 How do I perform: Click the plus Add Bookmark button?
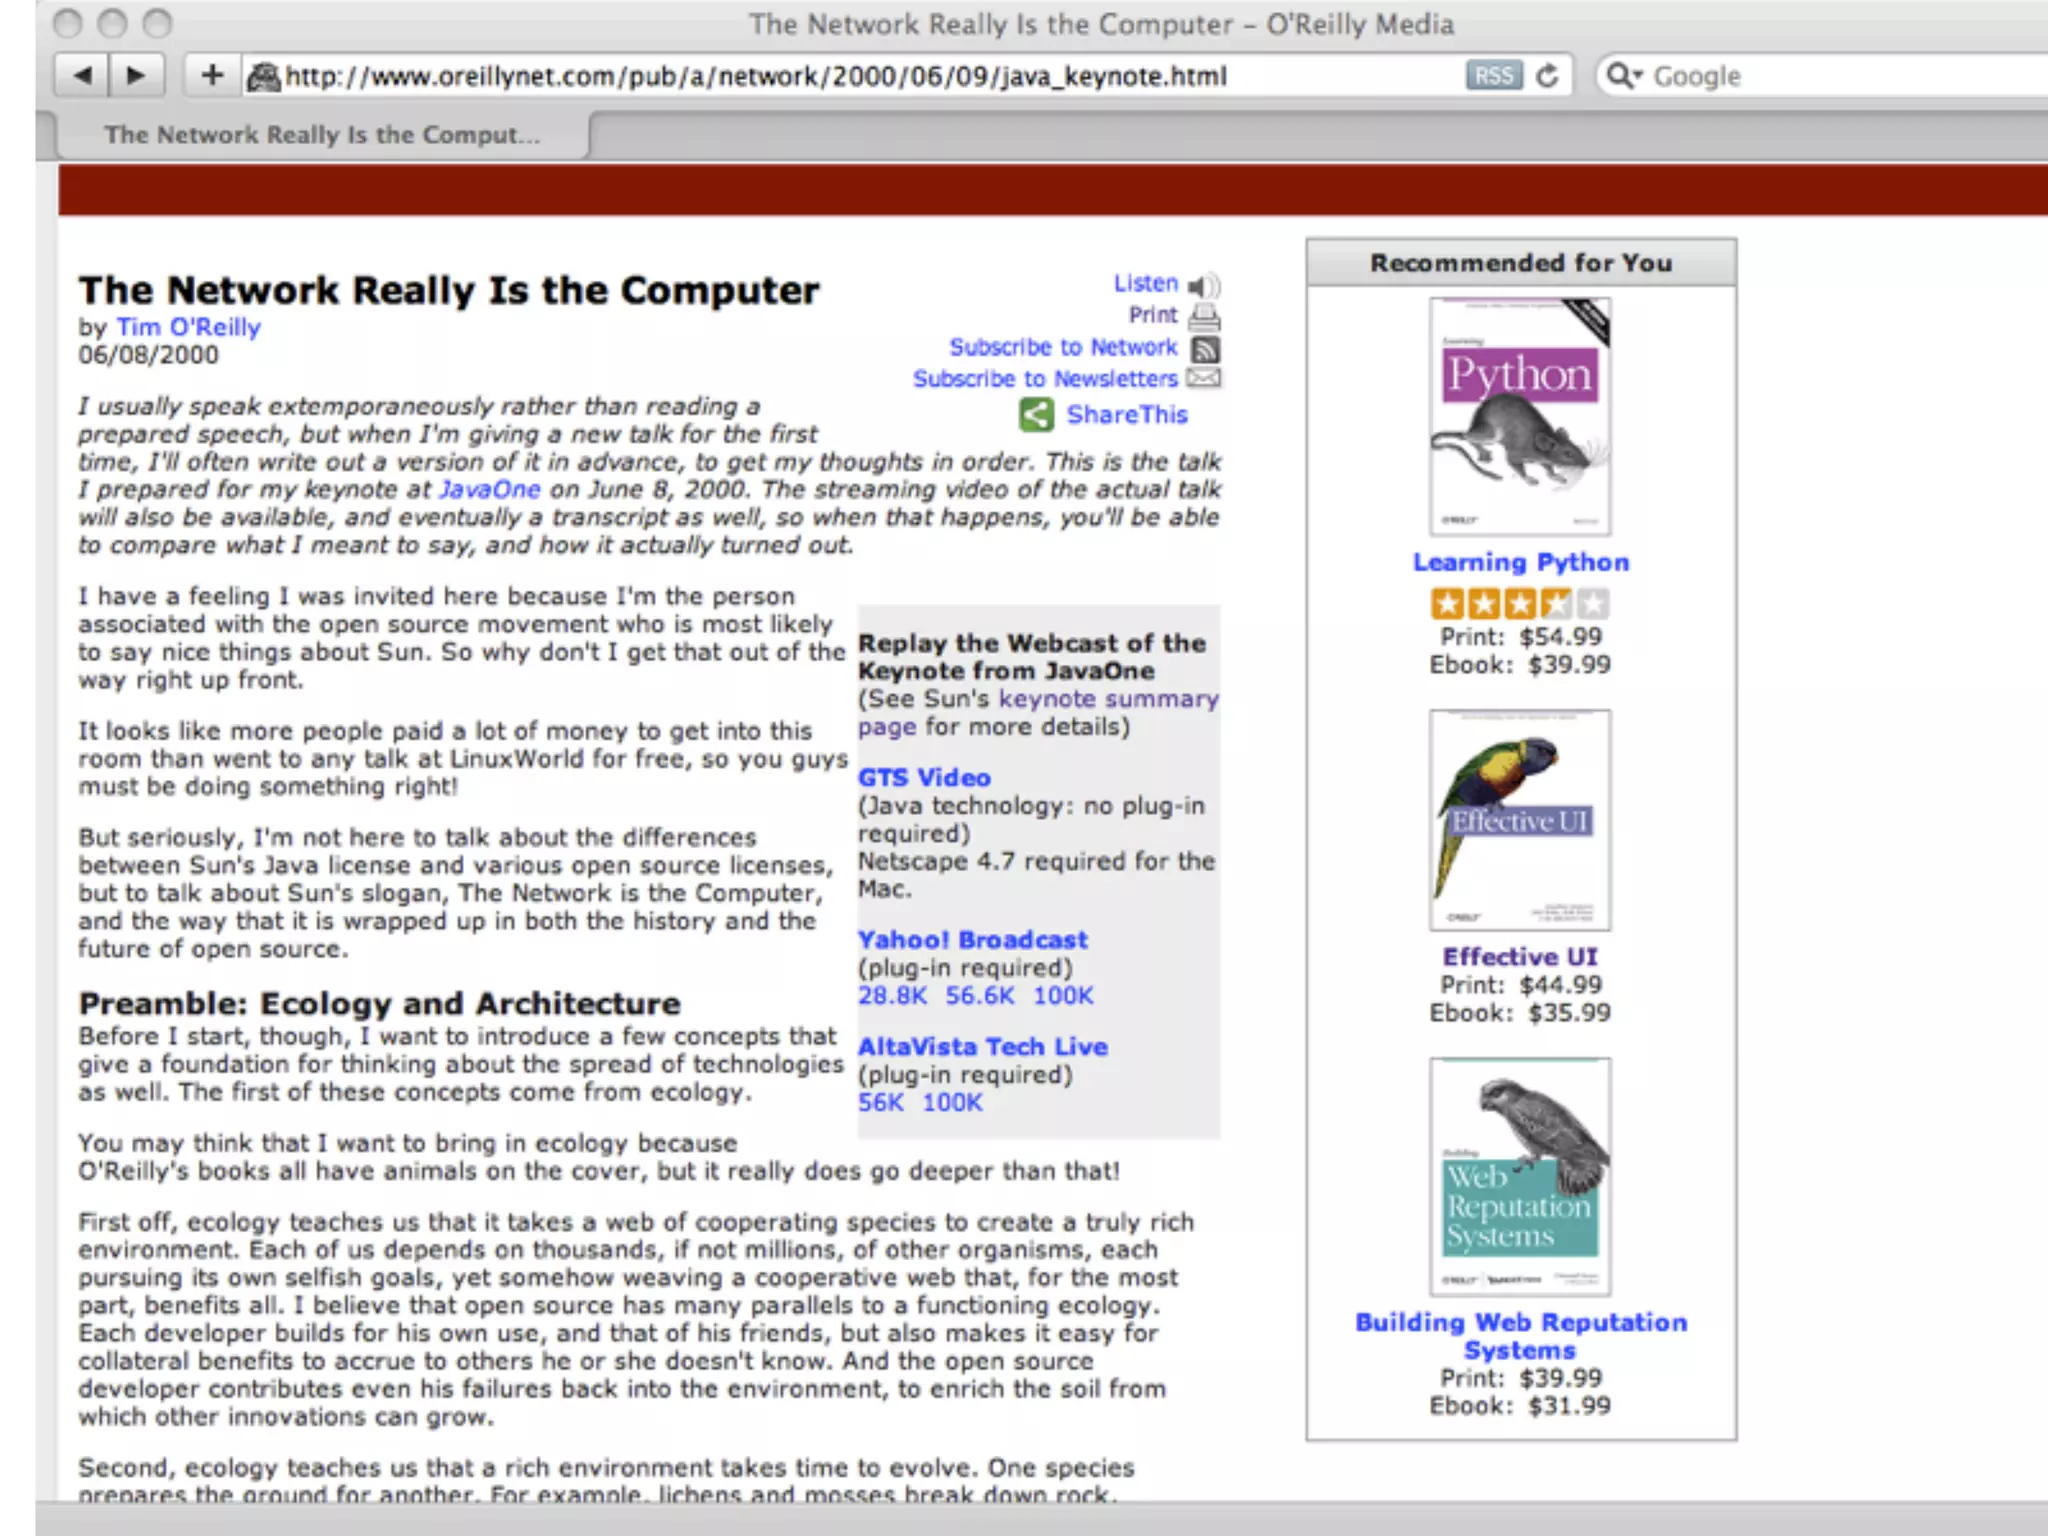211,75
